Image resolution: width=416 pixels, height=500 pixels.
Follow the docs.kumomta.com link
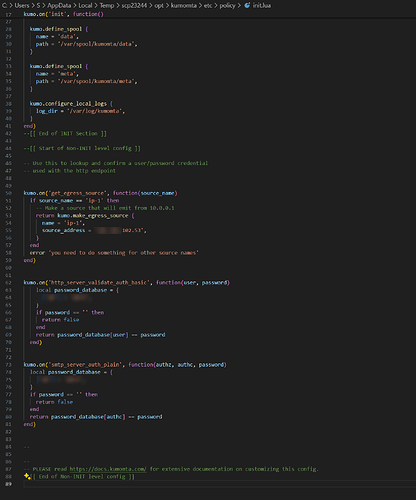[108, 469]
